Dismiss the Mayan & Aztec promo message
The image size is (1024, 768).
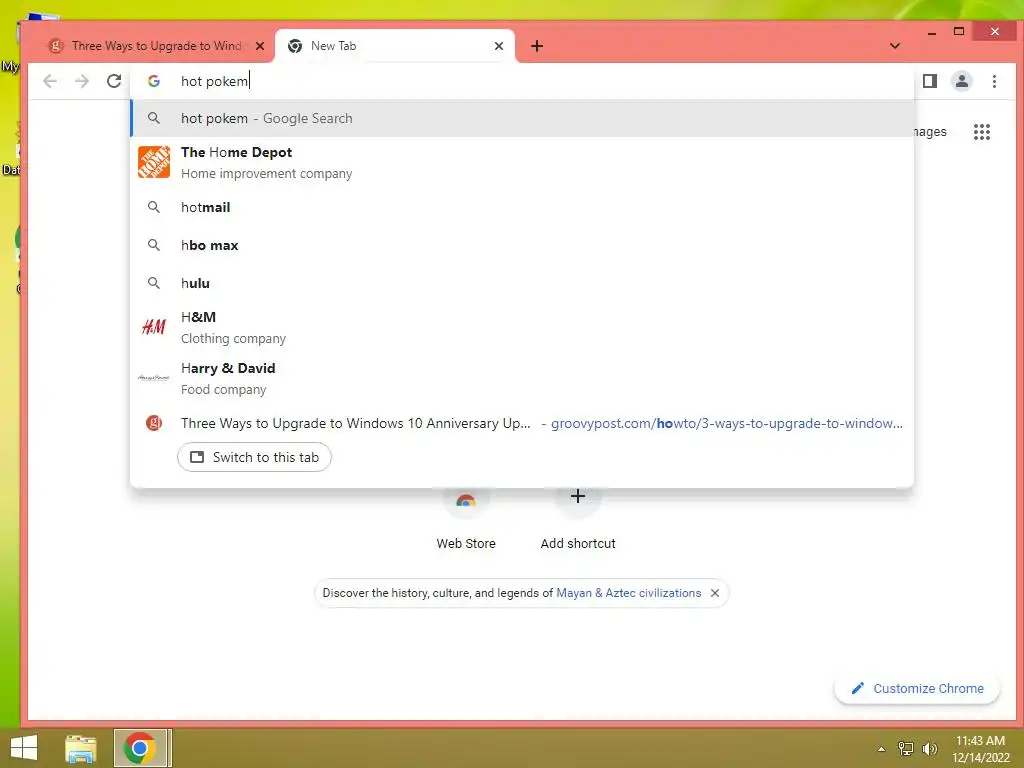(x=715, y=593)
